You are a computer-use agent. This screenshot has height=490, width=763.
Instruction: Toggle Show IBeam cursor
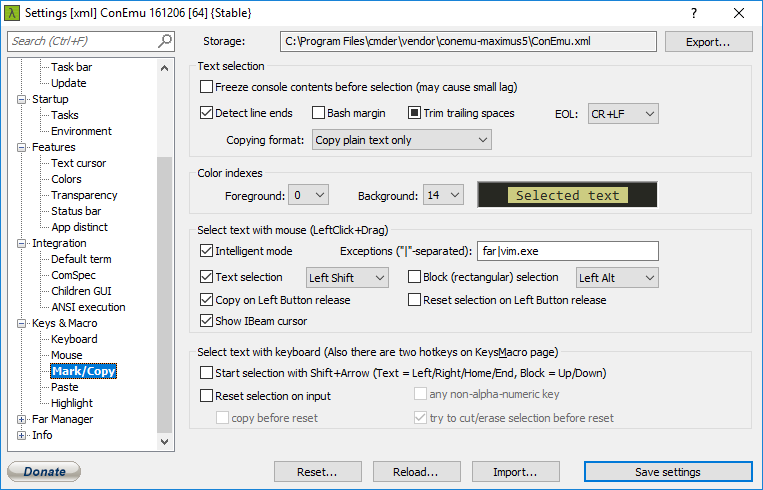(x=206, y=321)
